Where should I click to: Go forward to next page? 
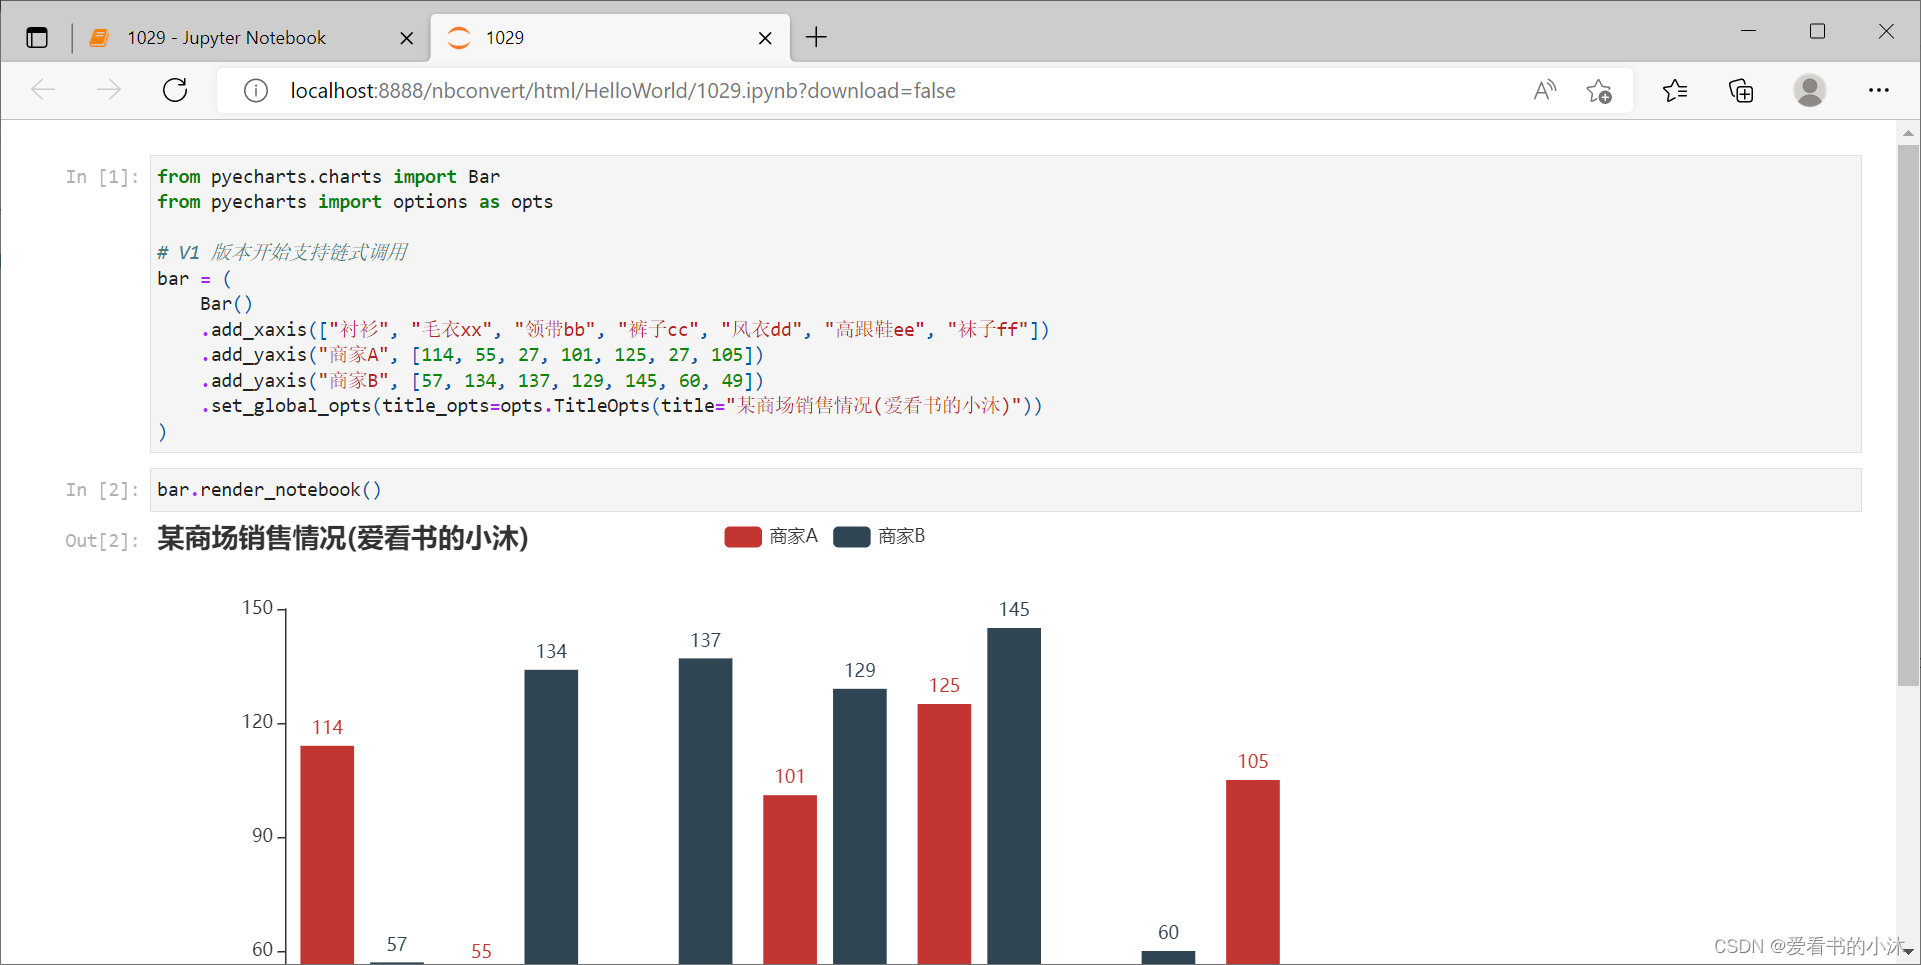click(x=109, y=91)
